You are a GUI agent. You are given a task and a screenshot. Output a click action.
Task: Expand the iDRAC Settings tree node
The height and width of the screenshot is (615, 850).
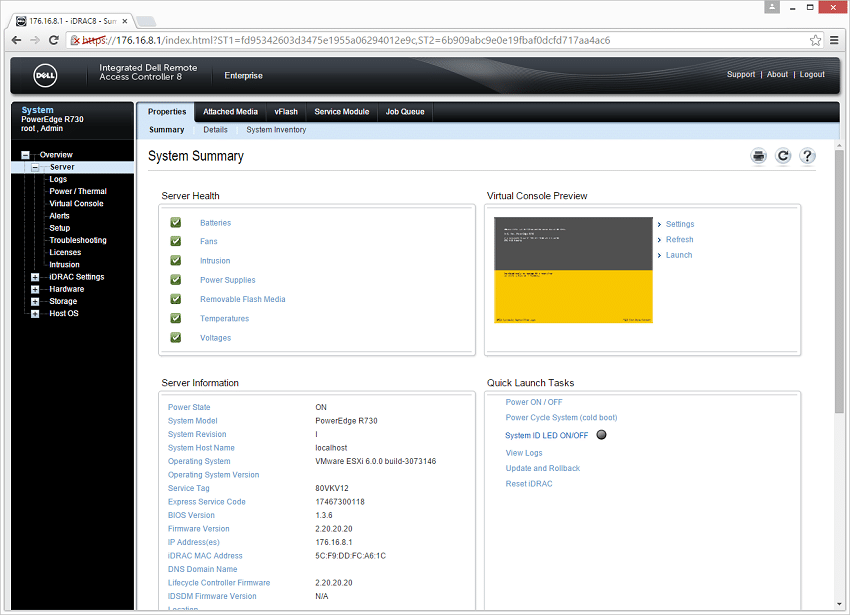[35, 277]
